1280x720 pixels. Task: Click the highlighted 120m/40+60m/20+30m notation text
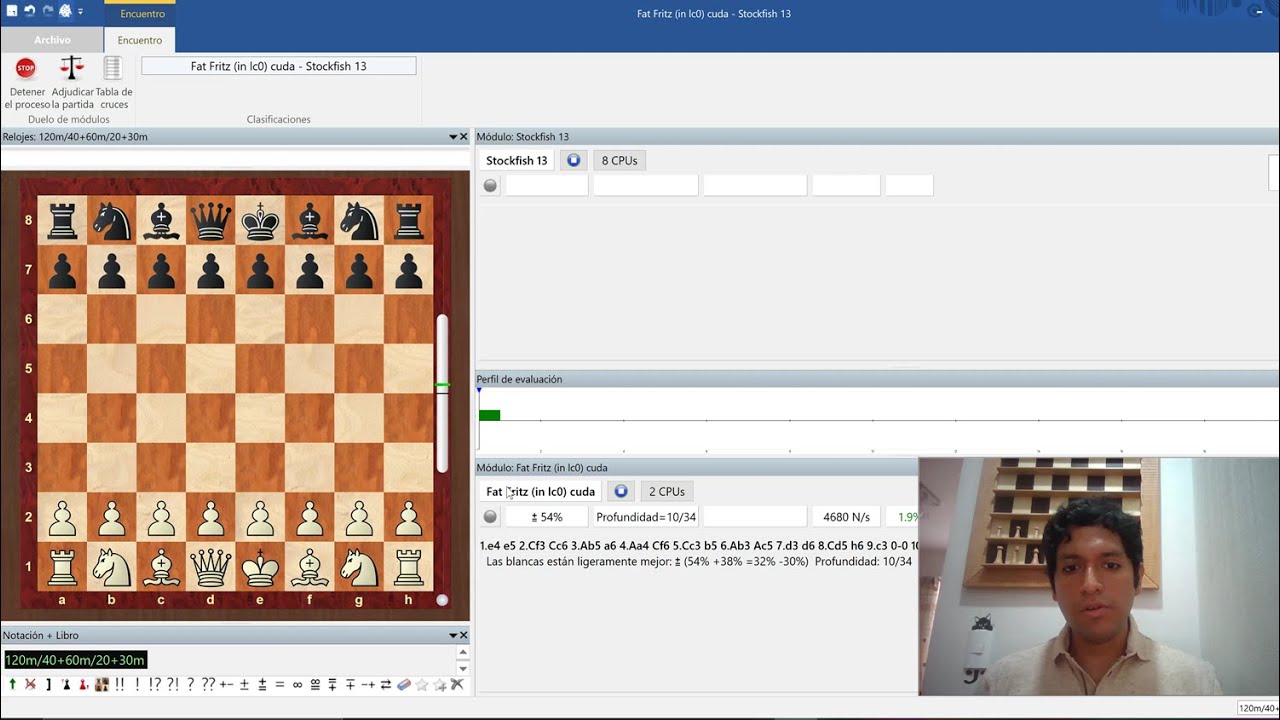coord(76,660)
